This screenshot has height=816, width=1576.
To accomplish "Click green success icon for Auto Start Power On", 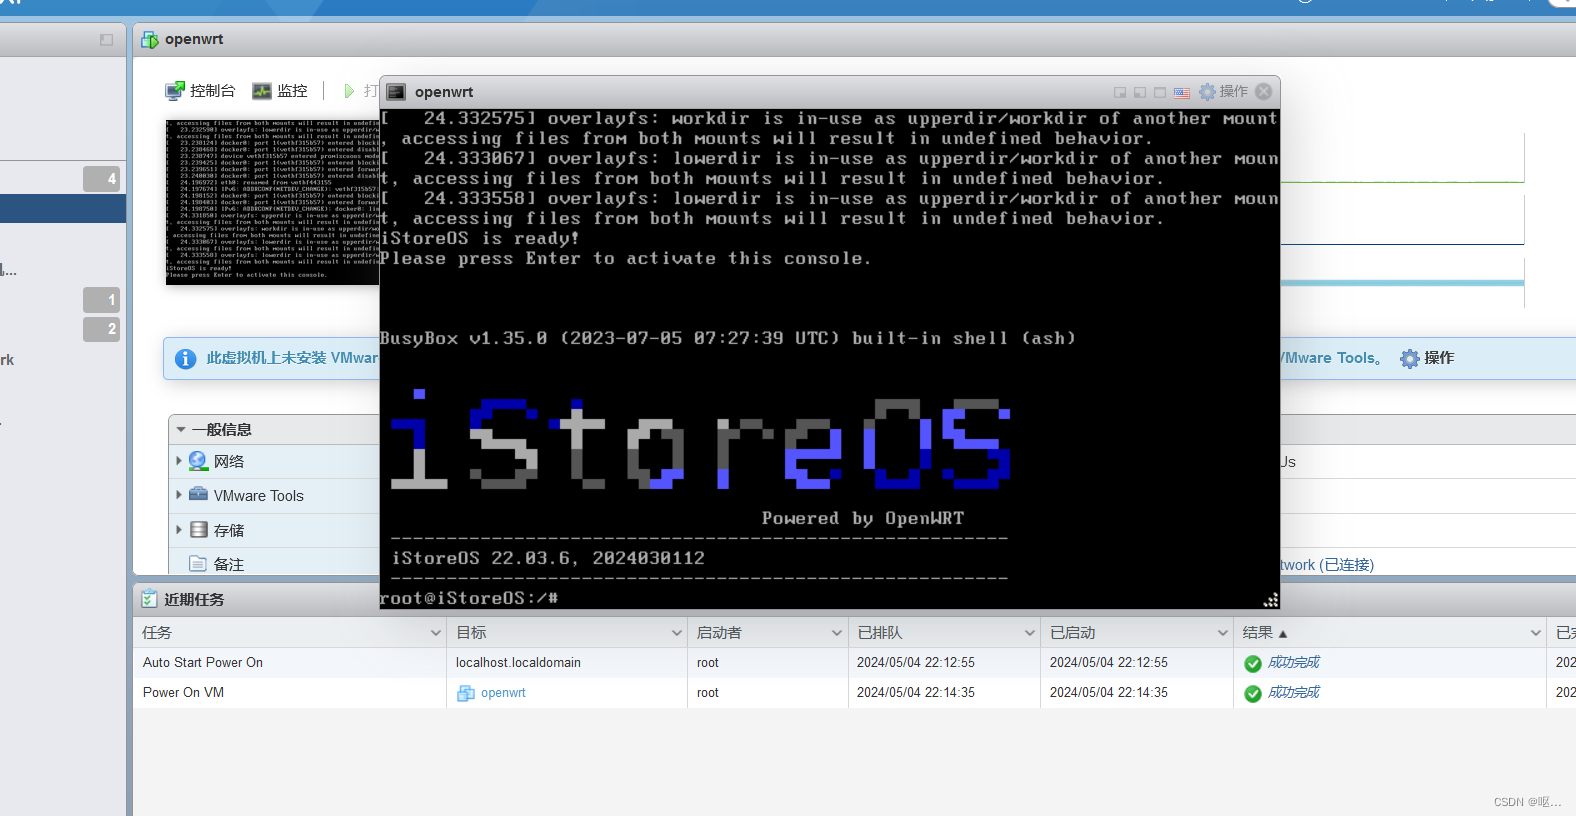I will 1253,663.
